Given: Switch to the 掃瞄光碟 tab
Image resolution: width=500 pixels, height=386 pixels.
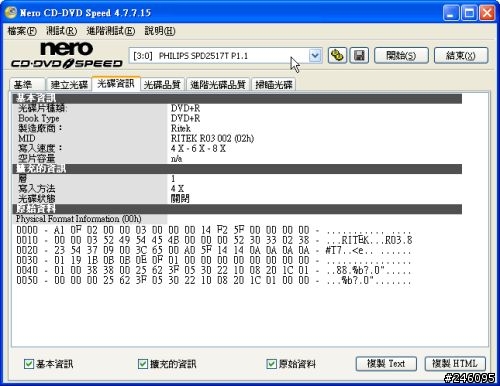Looking at the screenshot, I should click(274, 85).
